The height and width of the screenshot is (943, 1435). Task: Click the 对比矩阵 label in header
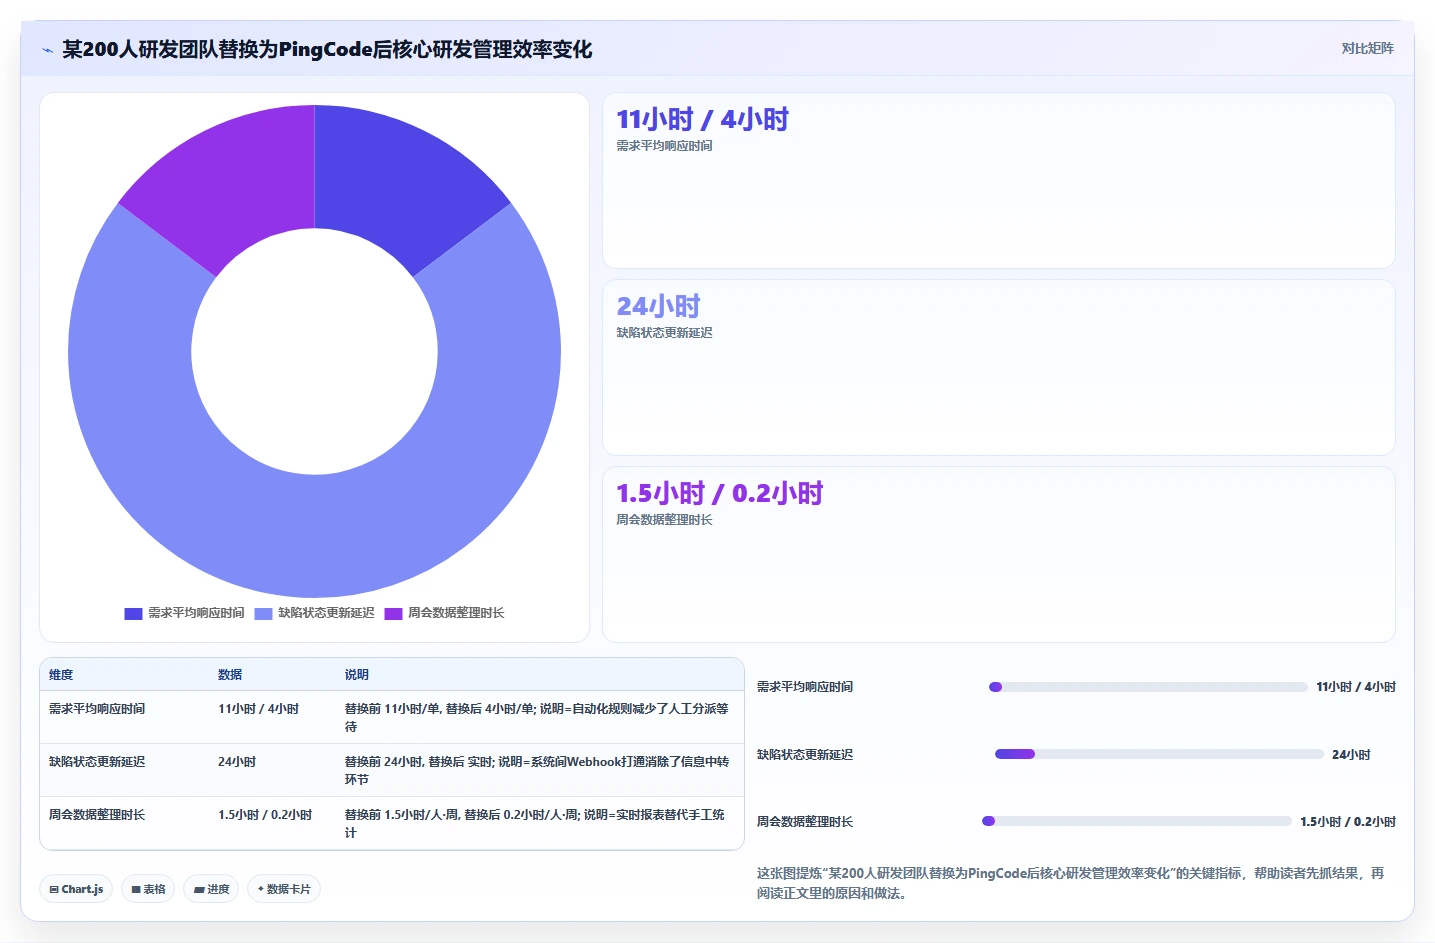pyautogui.click(x=1367, y=48)
